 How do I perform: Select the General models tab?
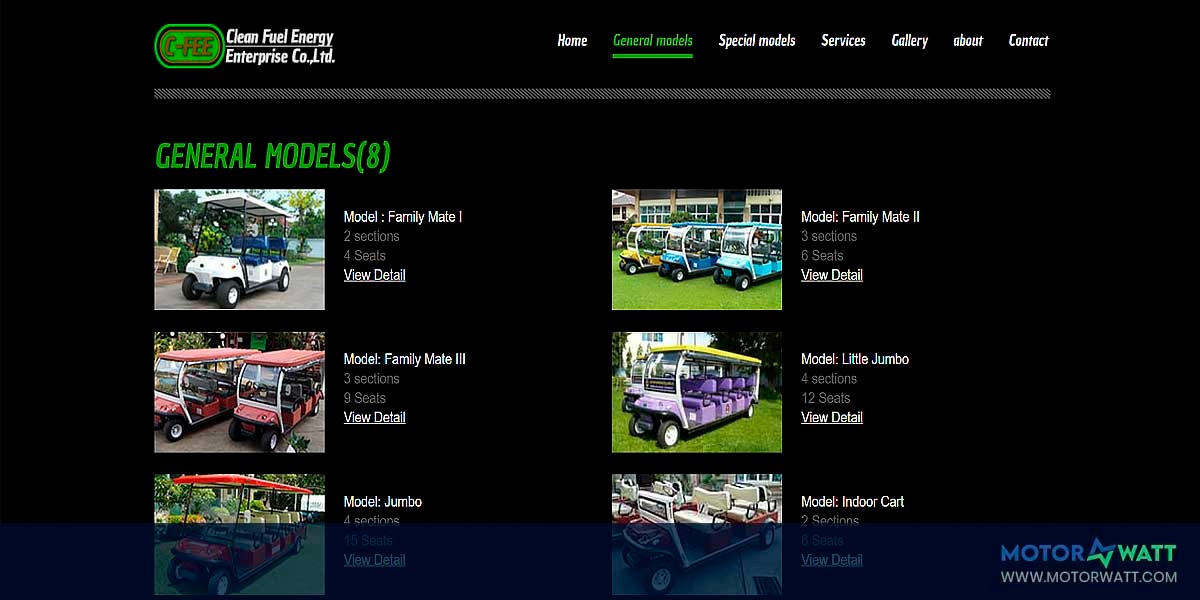[x=652, y=41]
